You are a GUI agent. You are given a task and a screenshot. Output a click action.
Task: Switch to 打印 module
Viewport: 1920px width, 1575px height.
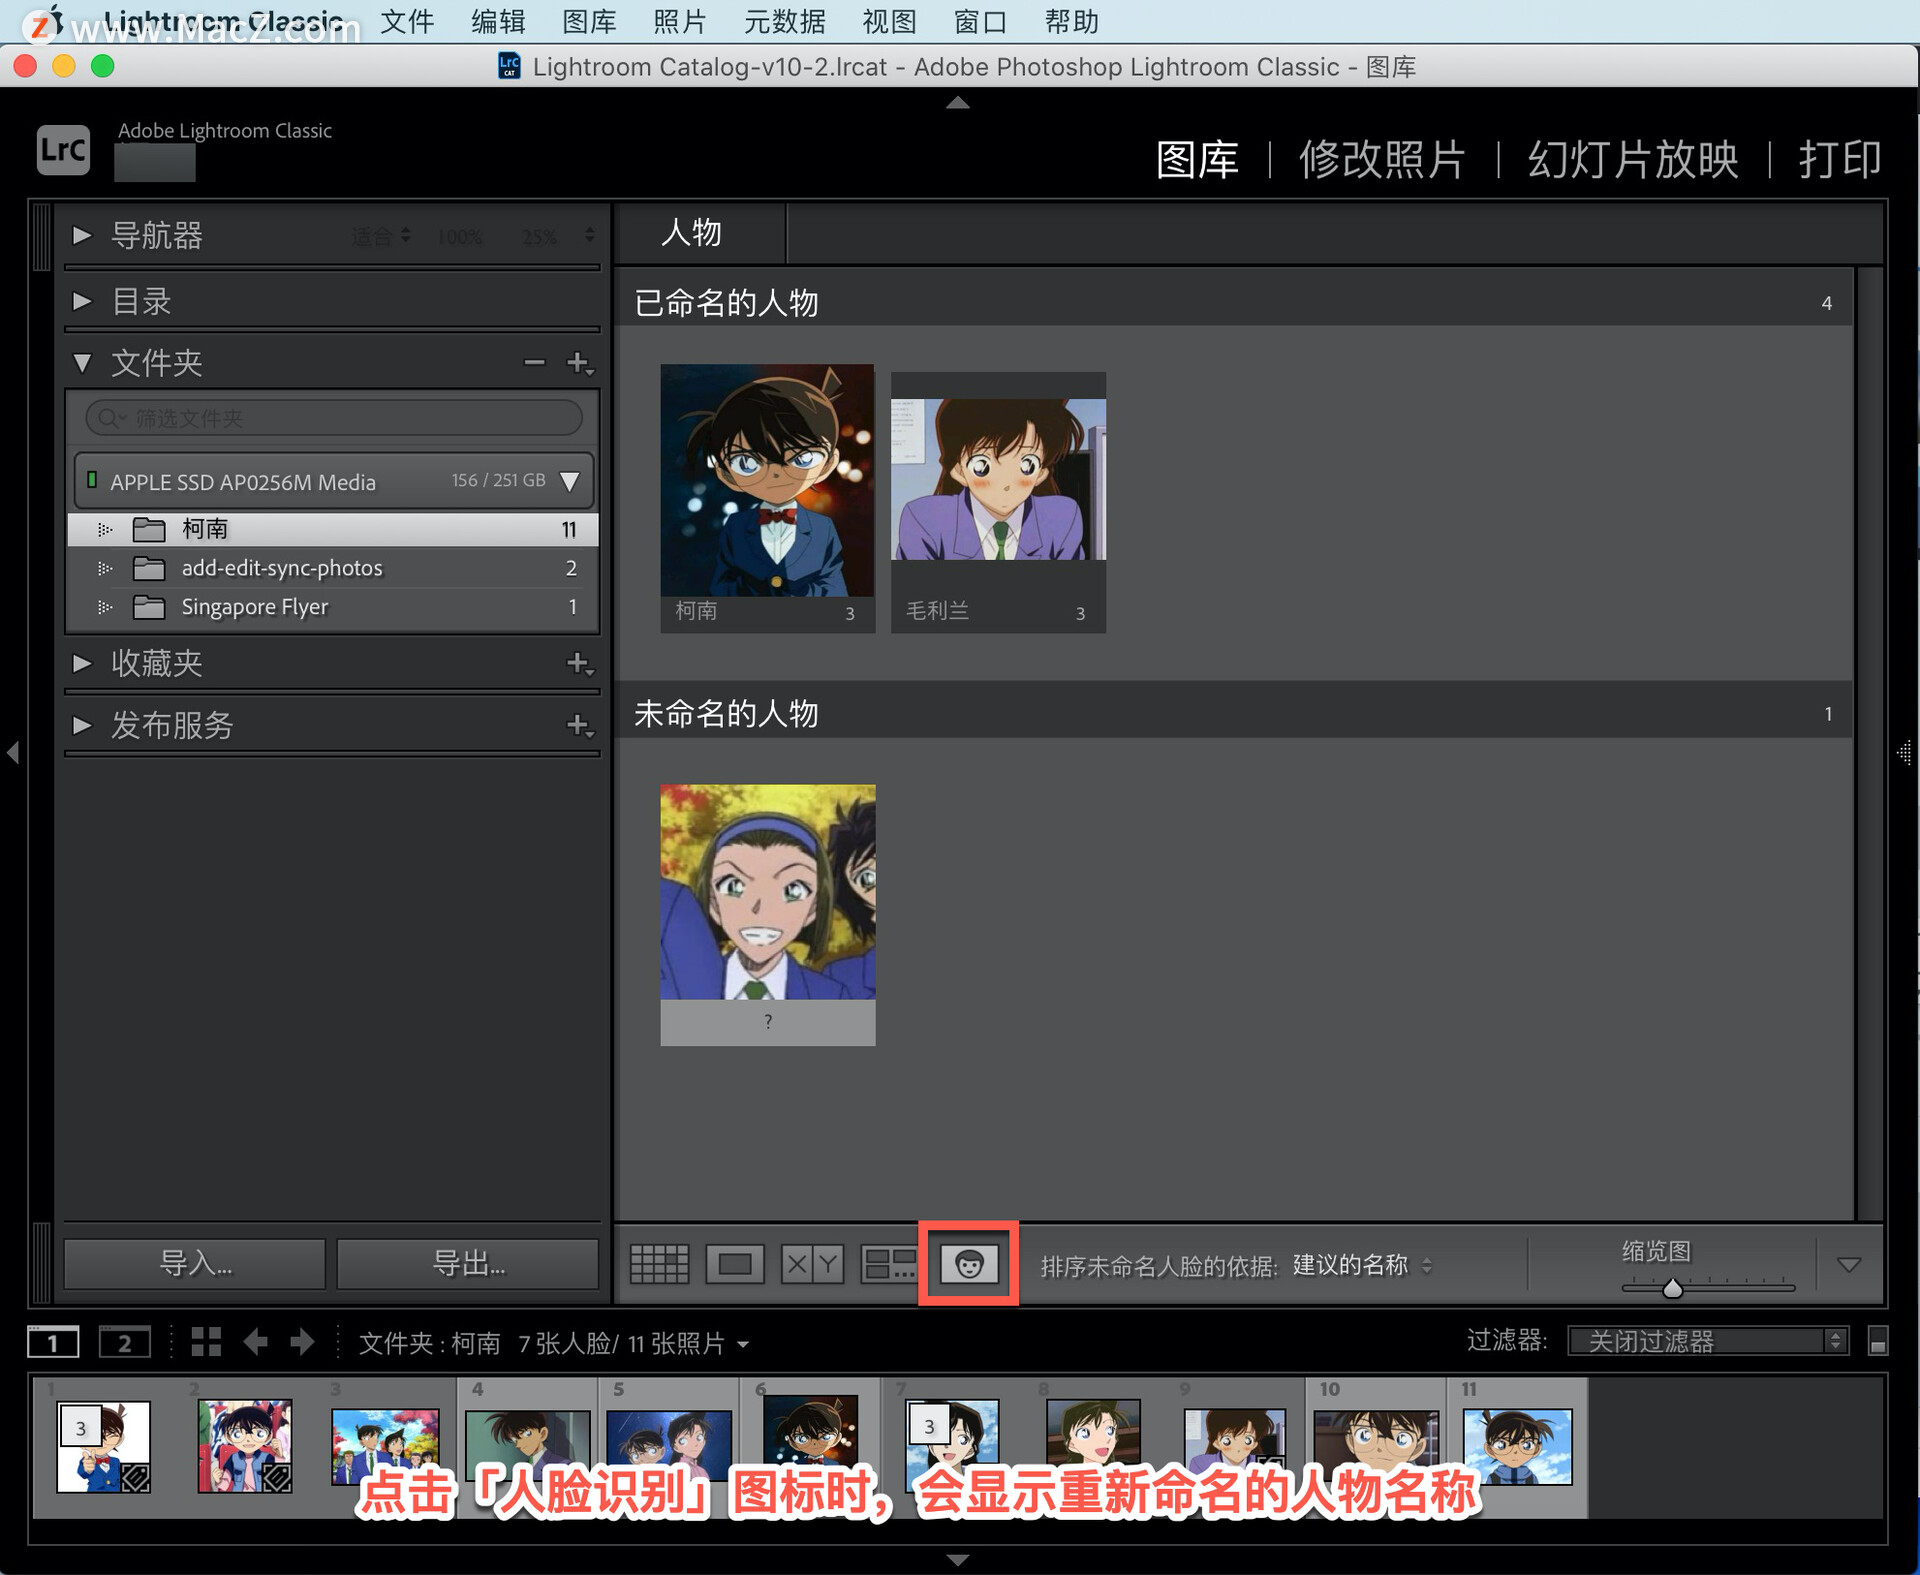[x=1840, y=160]
